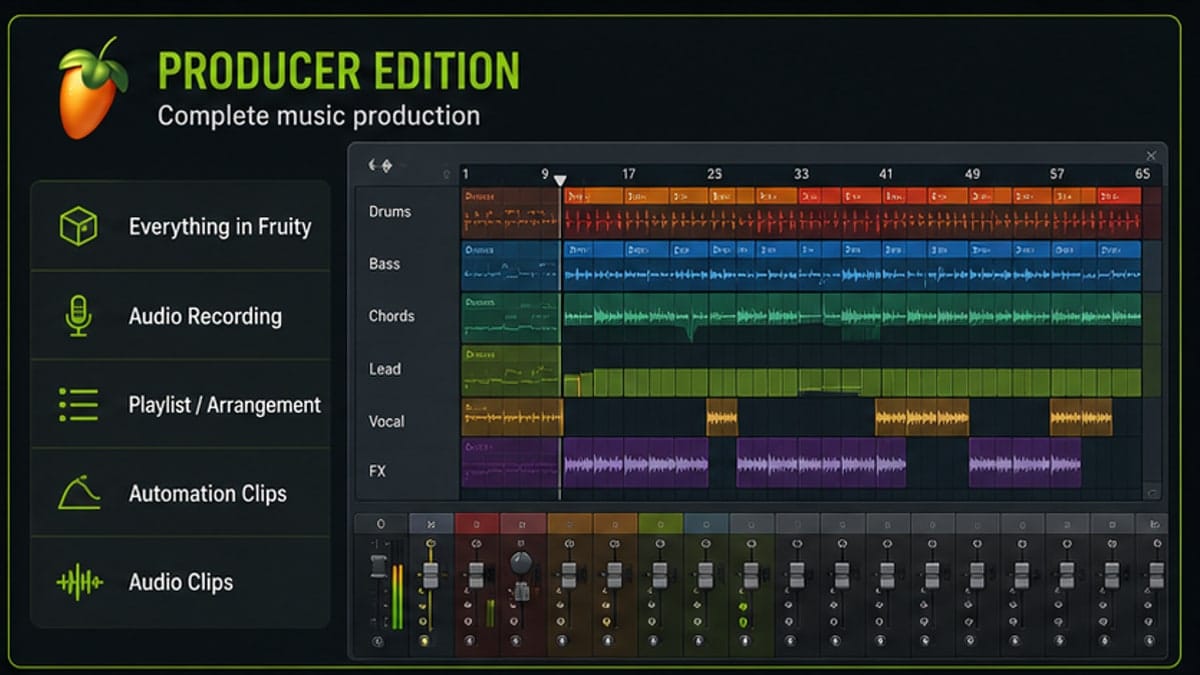Click the corner icon at the playlist bottom right
The width and height of the screenshot is (1200, 675).
[x=1152, y=491]
